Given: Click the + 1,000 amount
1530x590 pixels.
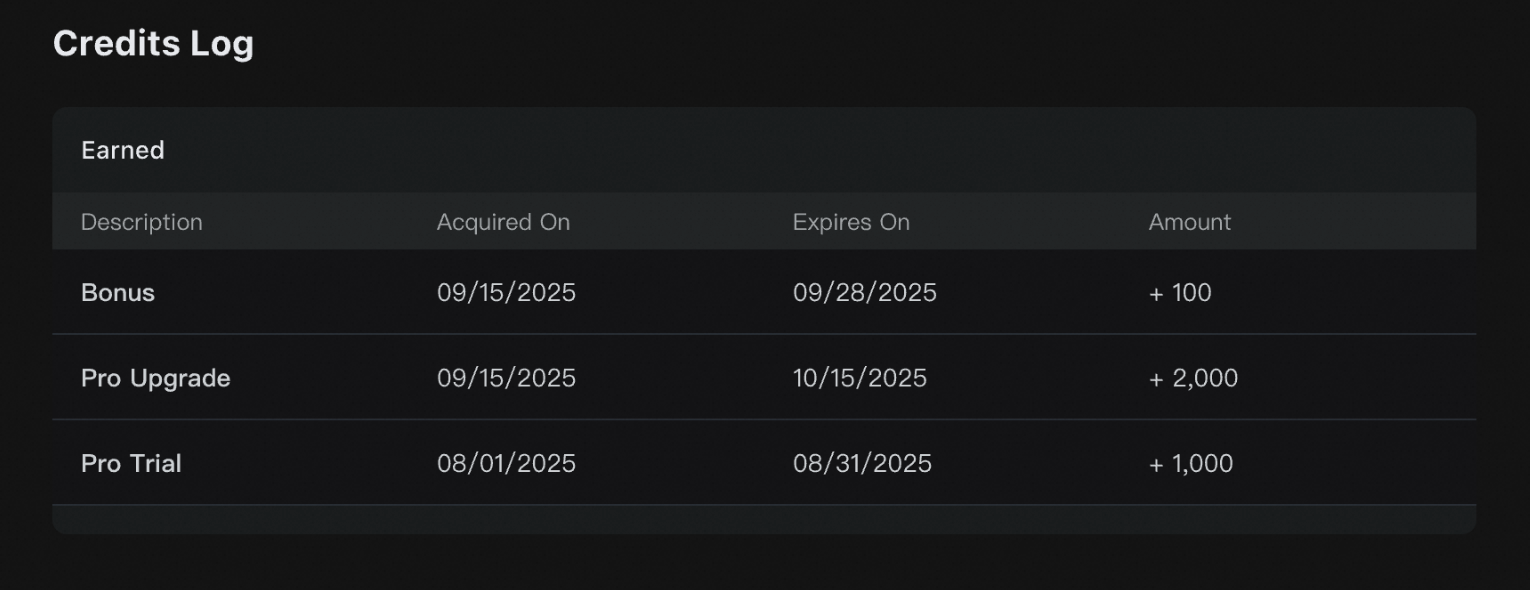Looking at the screenshot, I should 1190,464.
